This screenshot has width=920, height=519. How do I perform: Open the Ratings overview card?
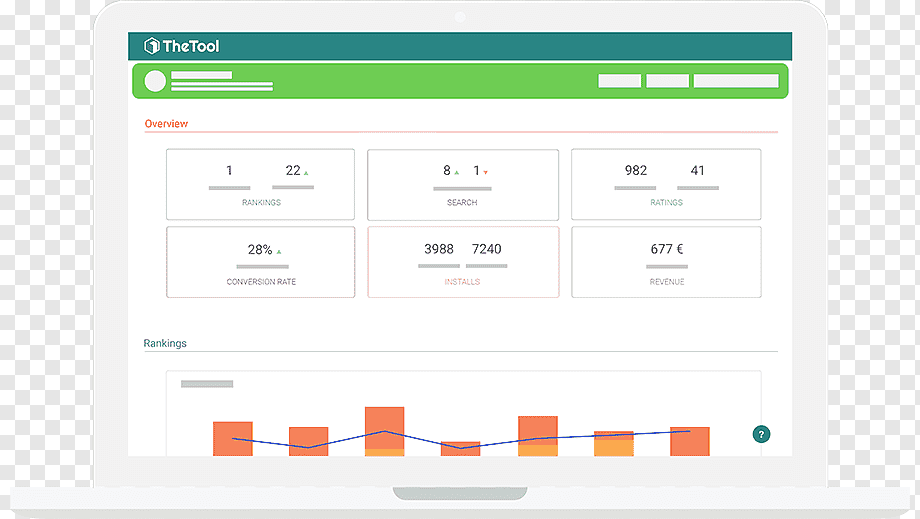click(666, 184)
